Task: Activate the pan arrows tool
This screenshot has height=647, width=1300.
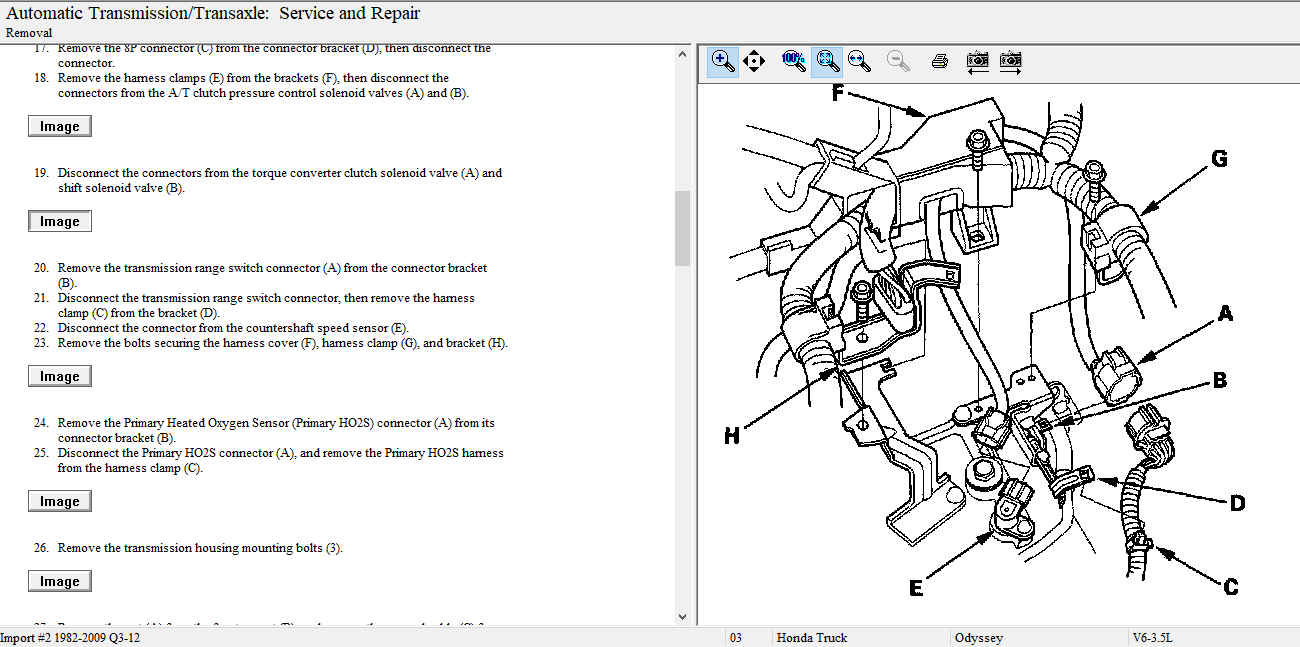Action: pyautogui.click(x=754, y=61)
